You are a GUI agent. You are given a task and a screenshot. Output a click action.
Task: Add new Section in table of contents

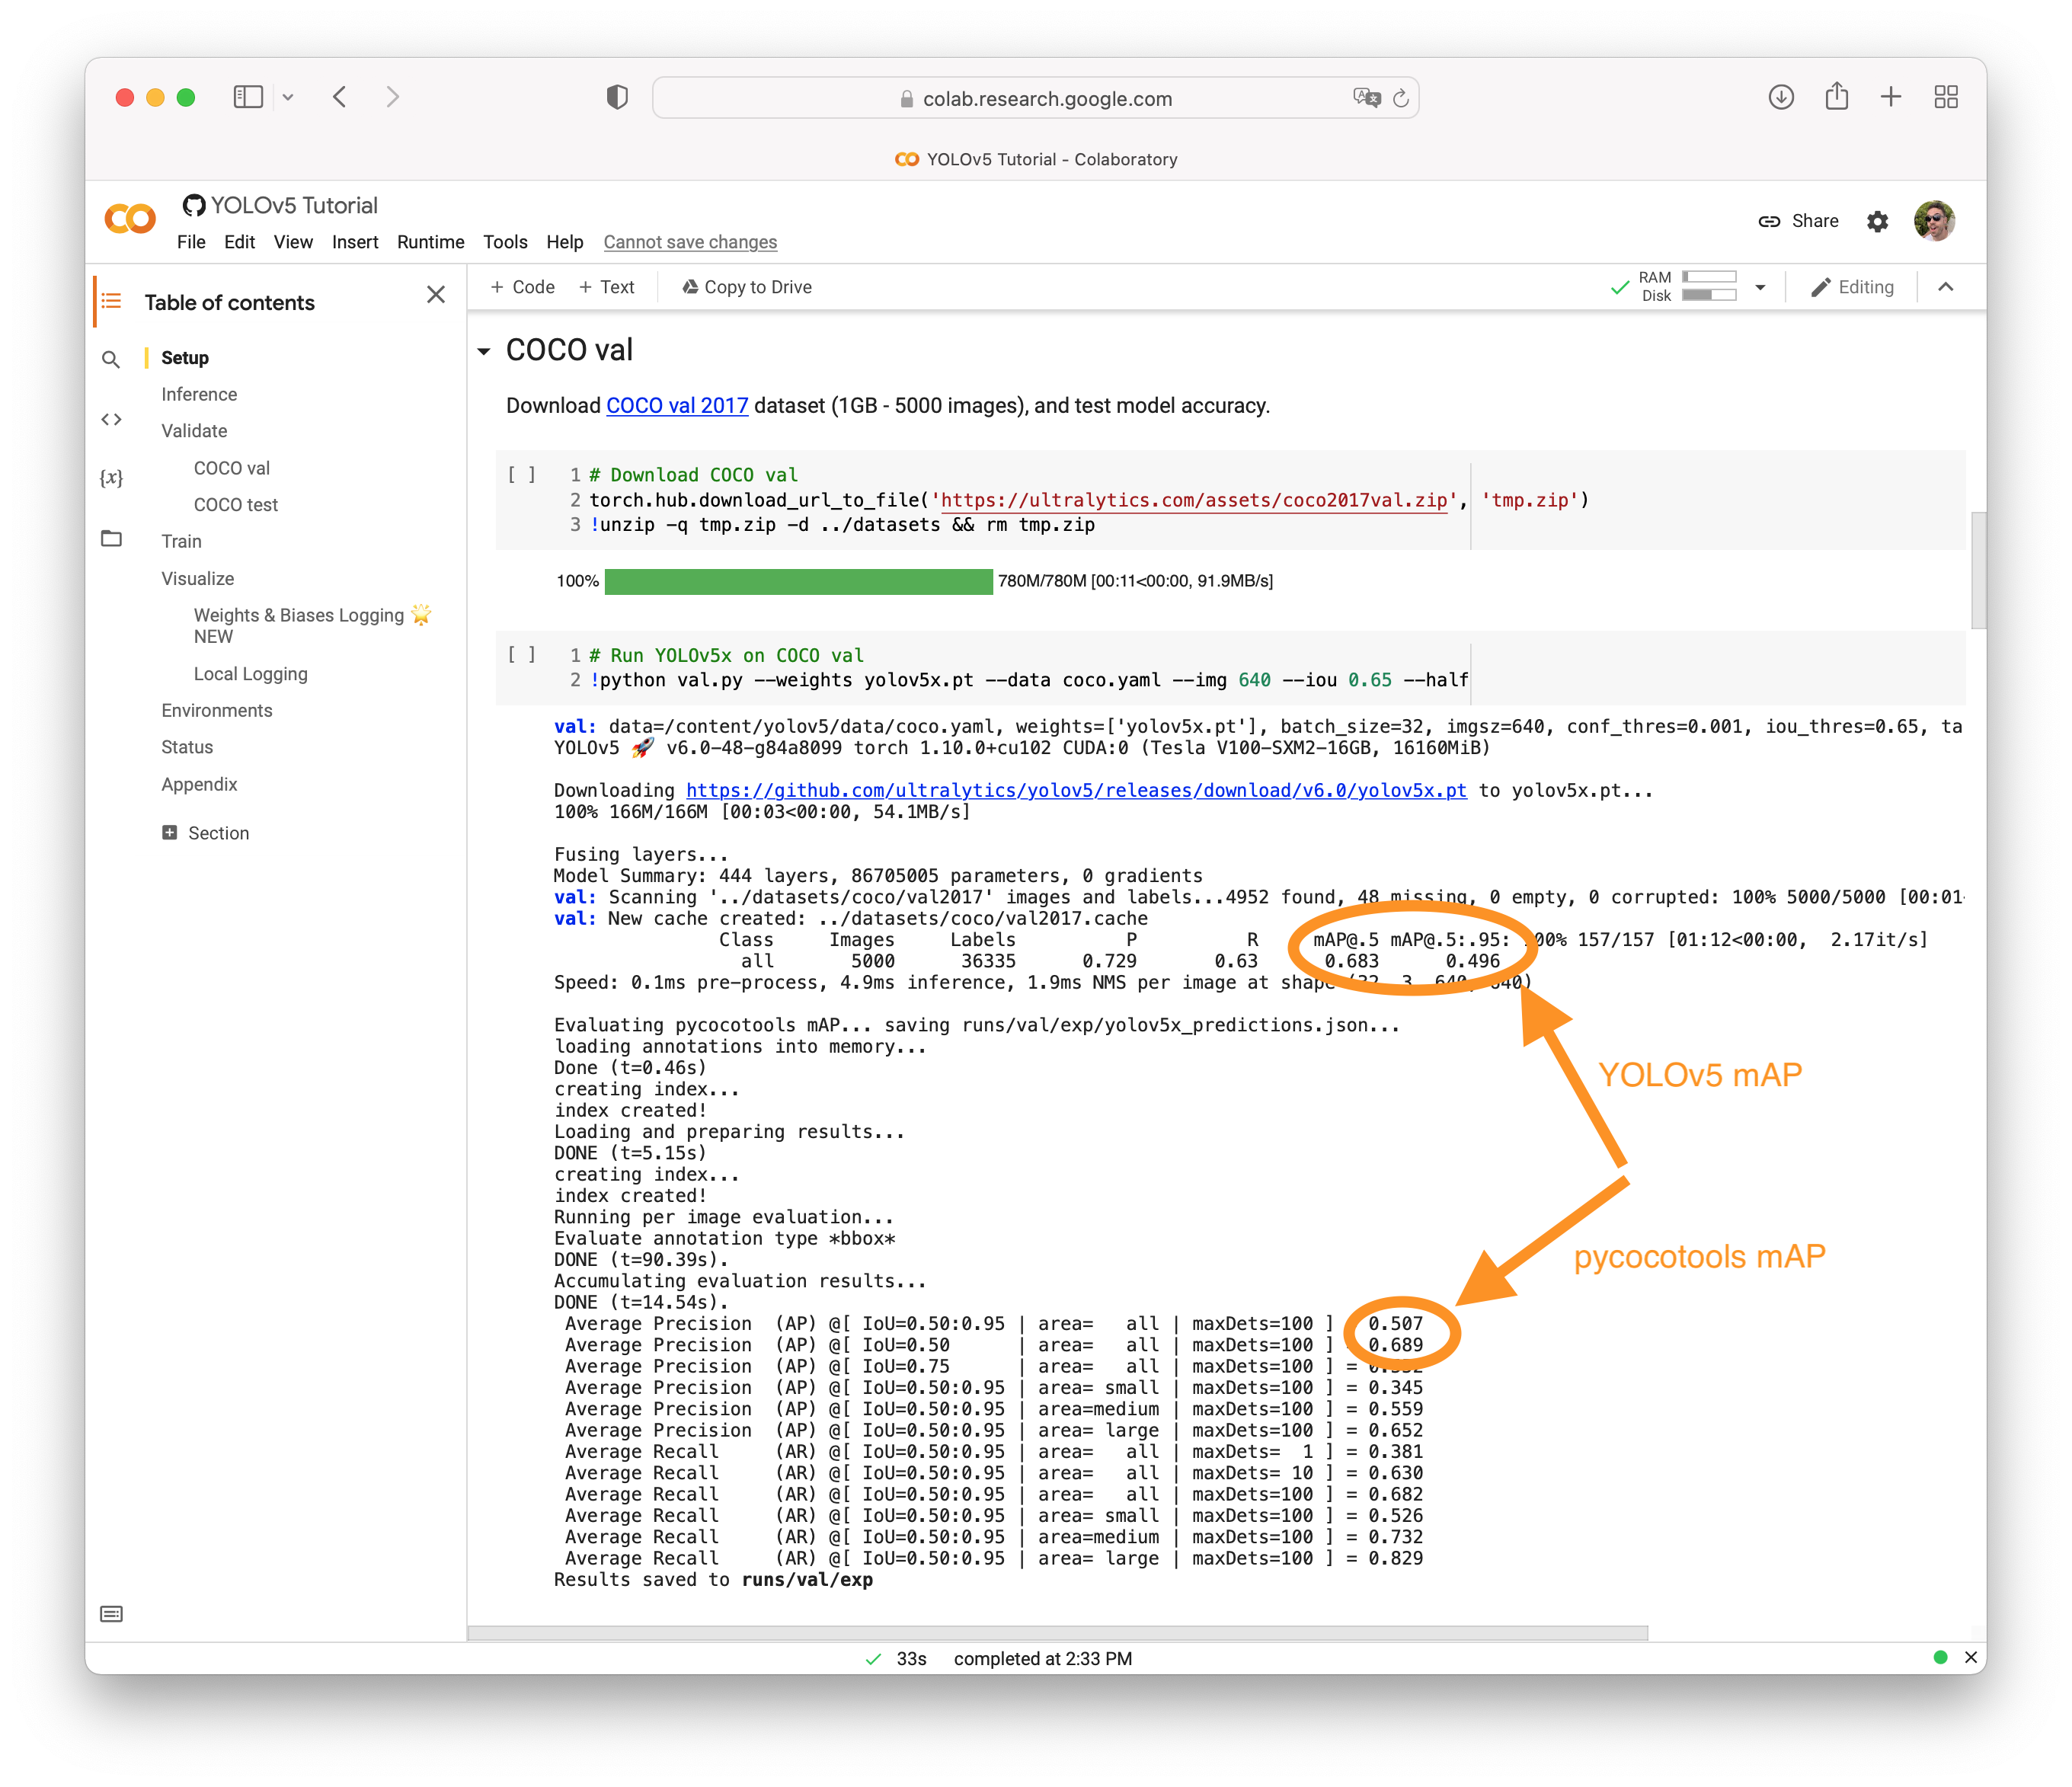[x=205, y=833]
